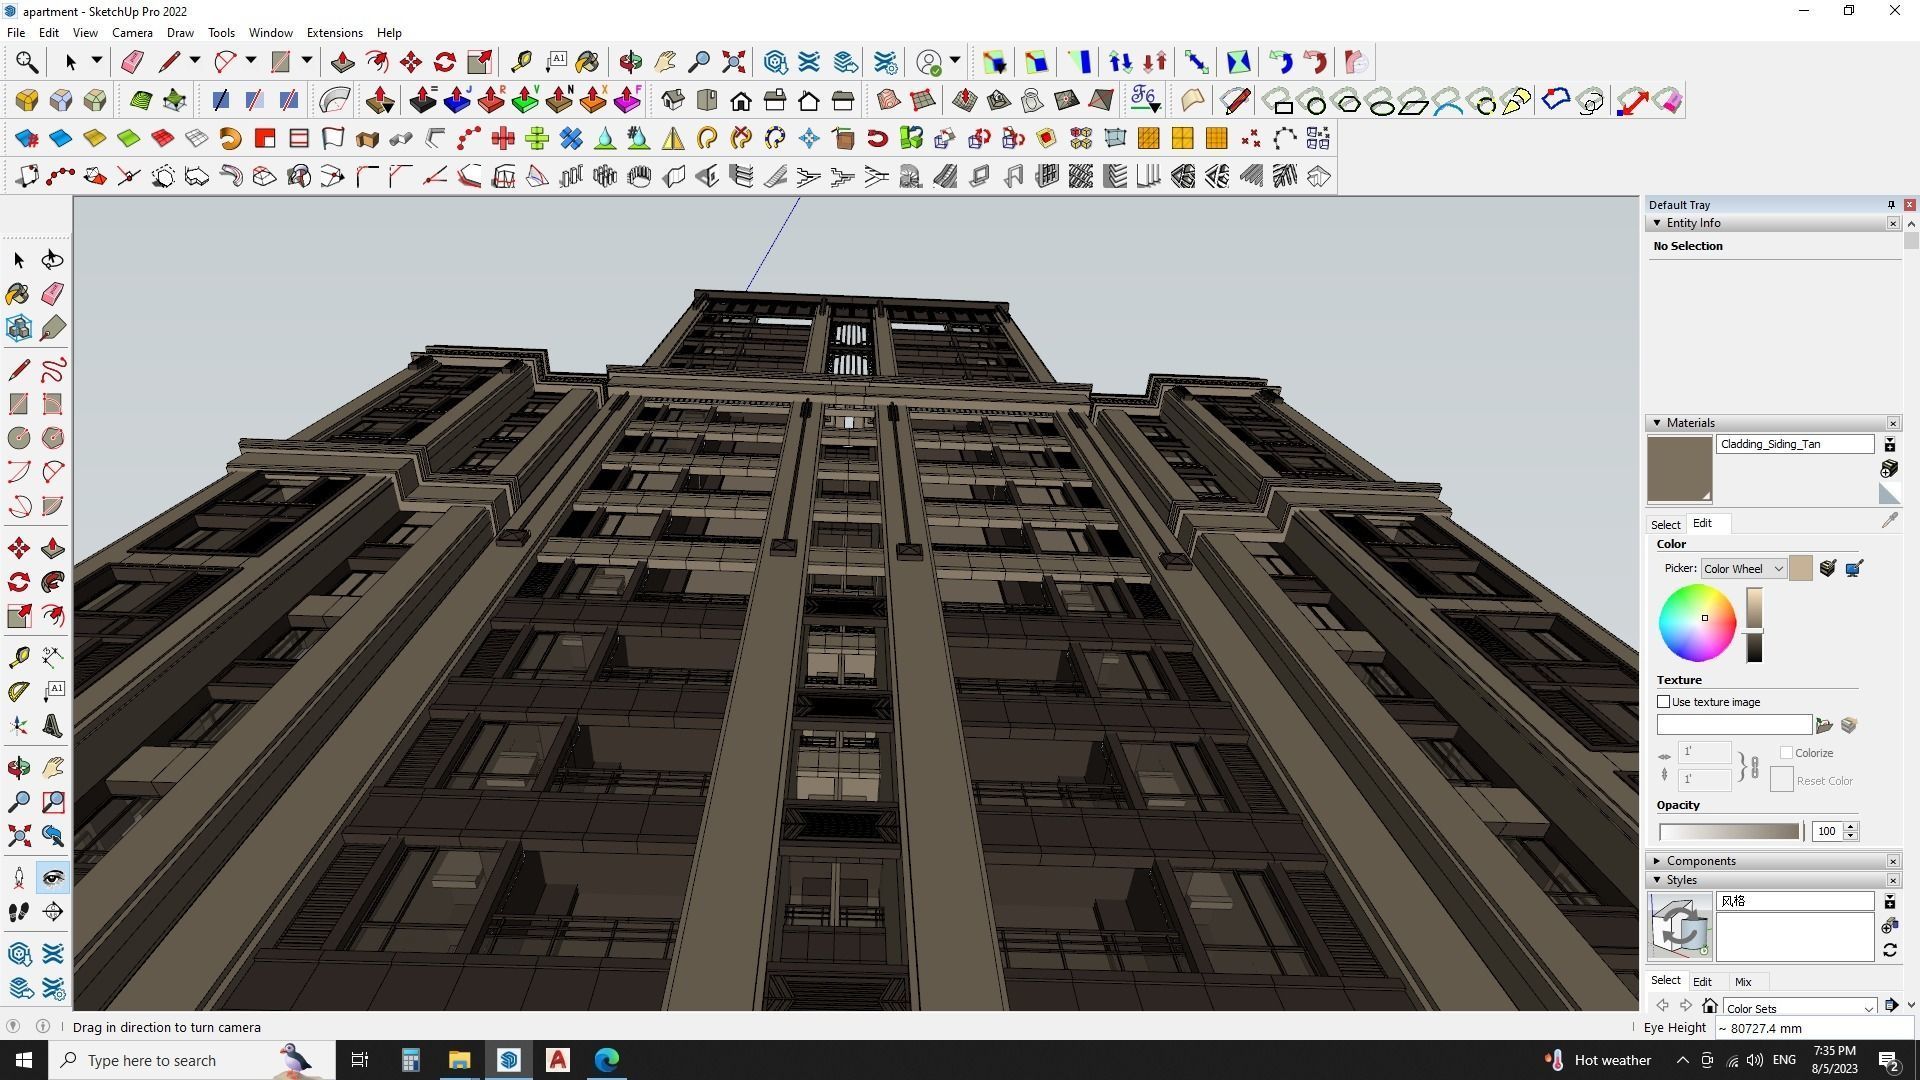1920x1080 pixels.
Task: Select the Eraser tool in the top toolbar
Action: click(132, 62)
